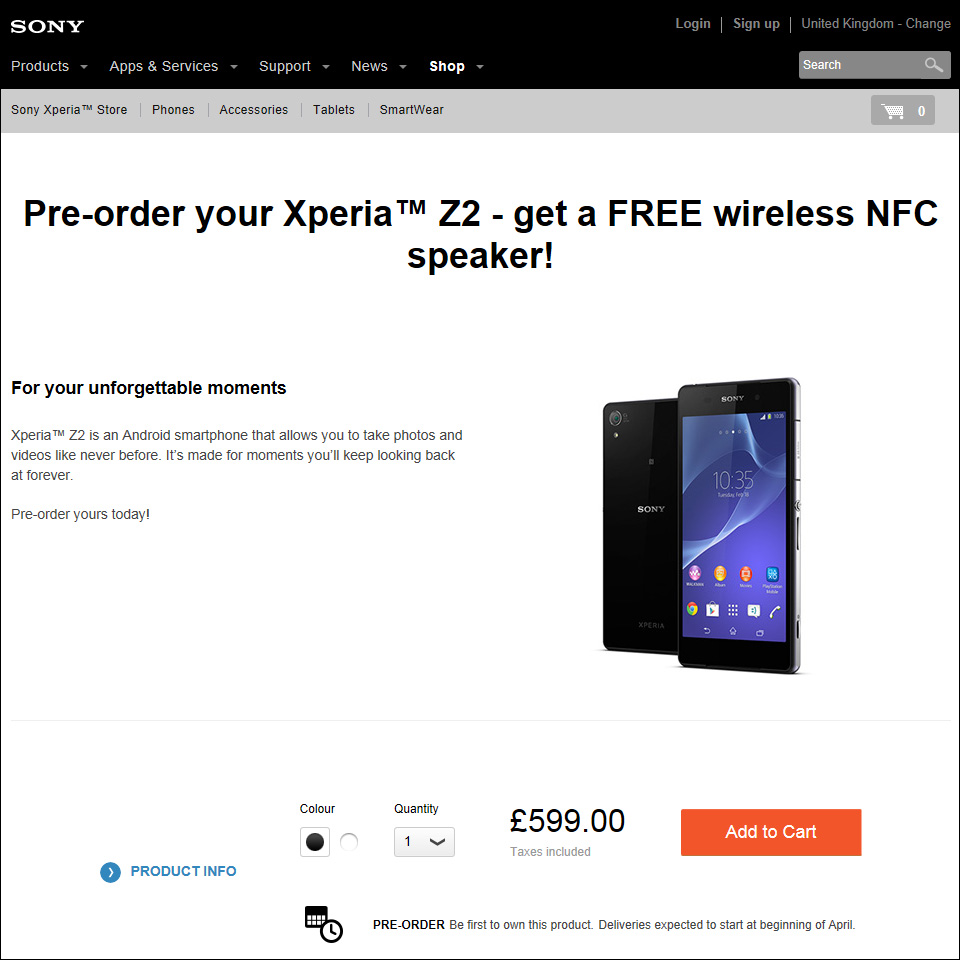
Task: Click in the Search input field
Action: (x=858, y=65)
